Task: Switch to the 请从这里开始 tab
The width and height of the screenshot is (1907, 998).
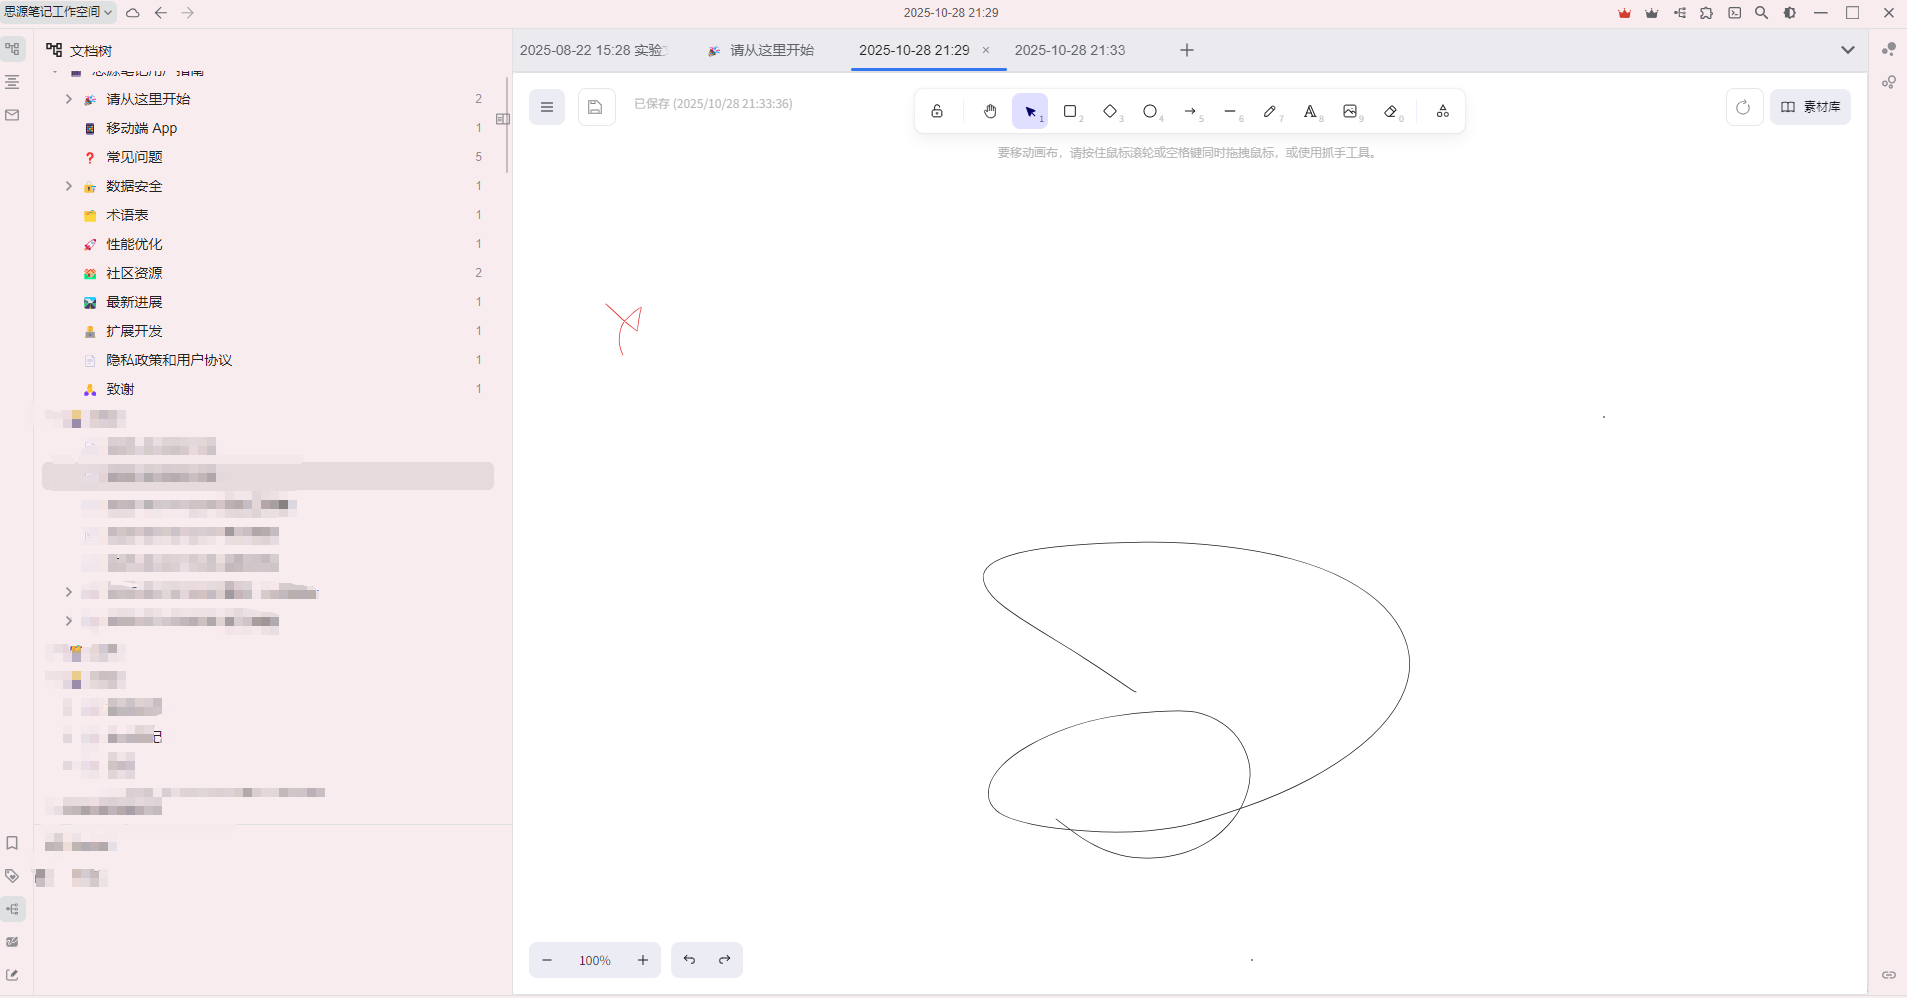Action: (x=772, y=50)
